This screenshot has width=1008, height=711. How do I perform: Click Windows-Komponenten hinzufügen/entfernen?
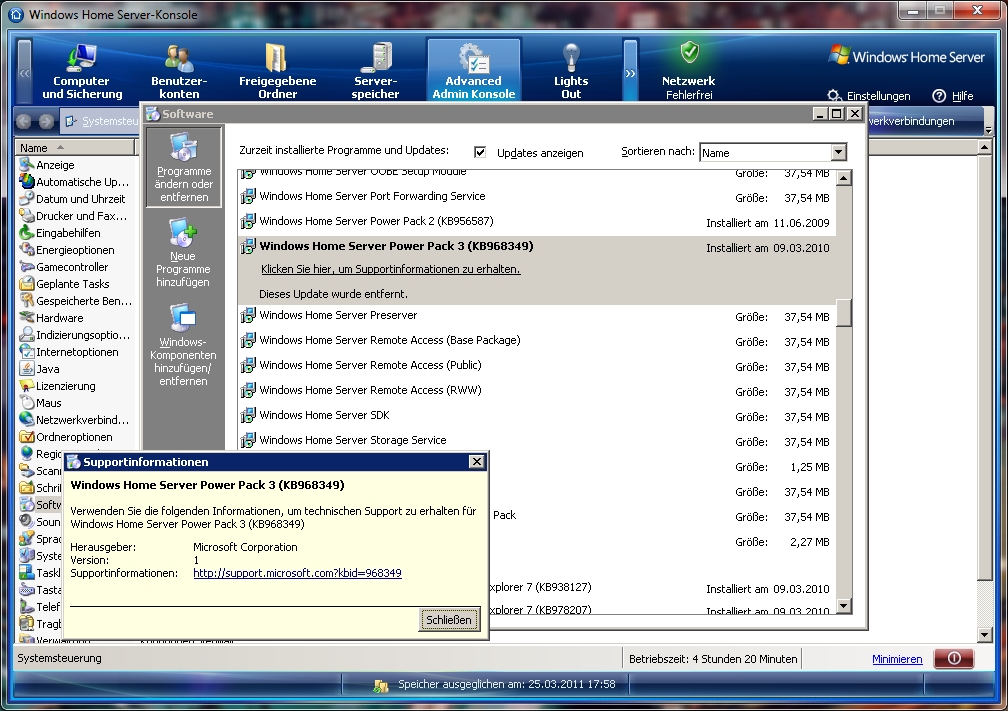pyautogui.click(x=183, y=345)
